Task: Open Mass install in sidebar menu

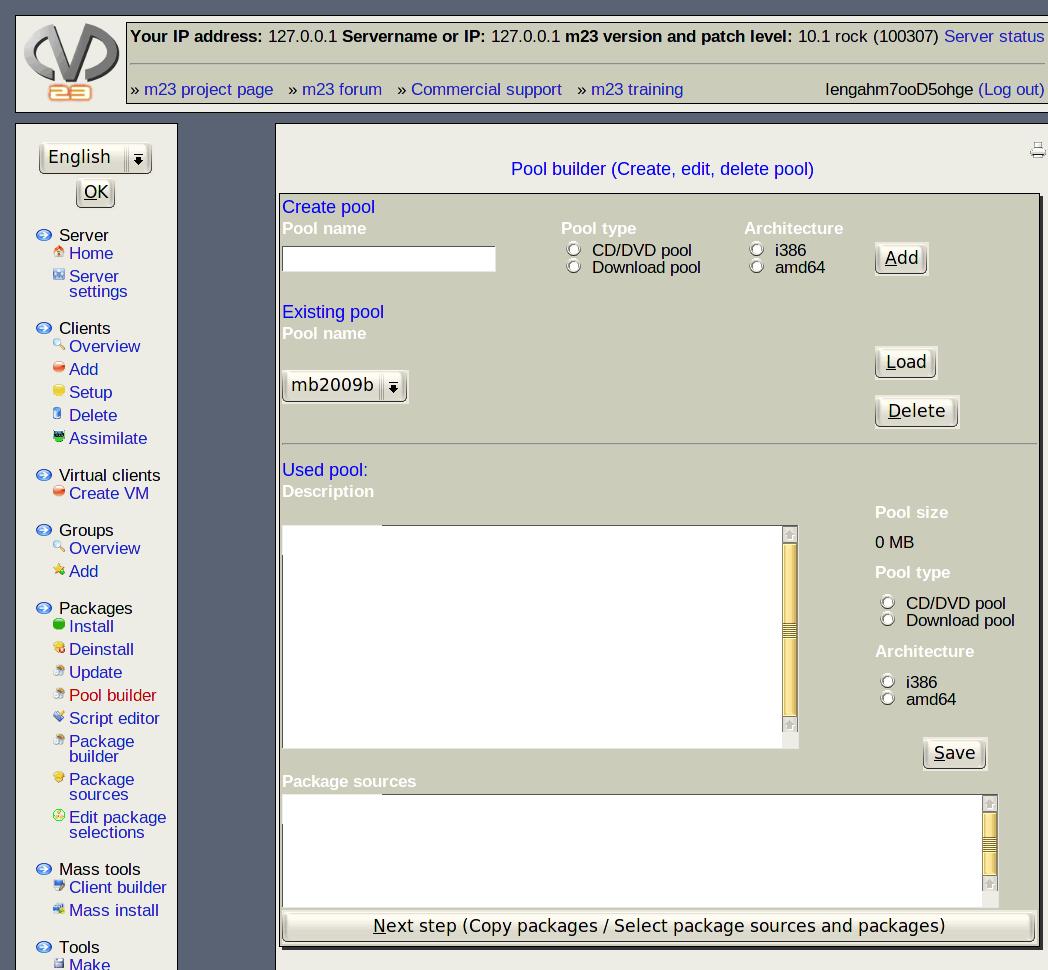Action: [113, 910]
